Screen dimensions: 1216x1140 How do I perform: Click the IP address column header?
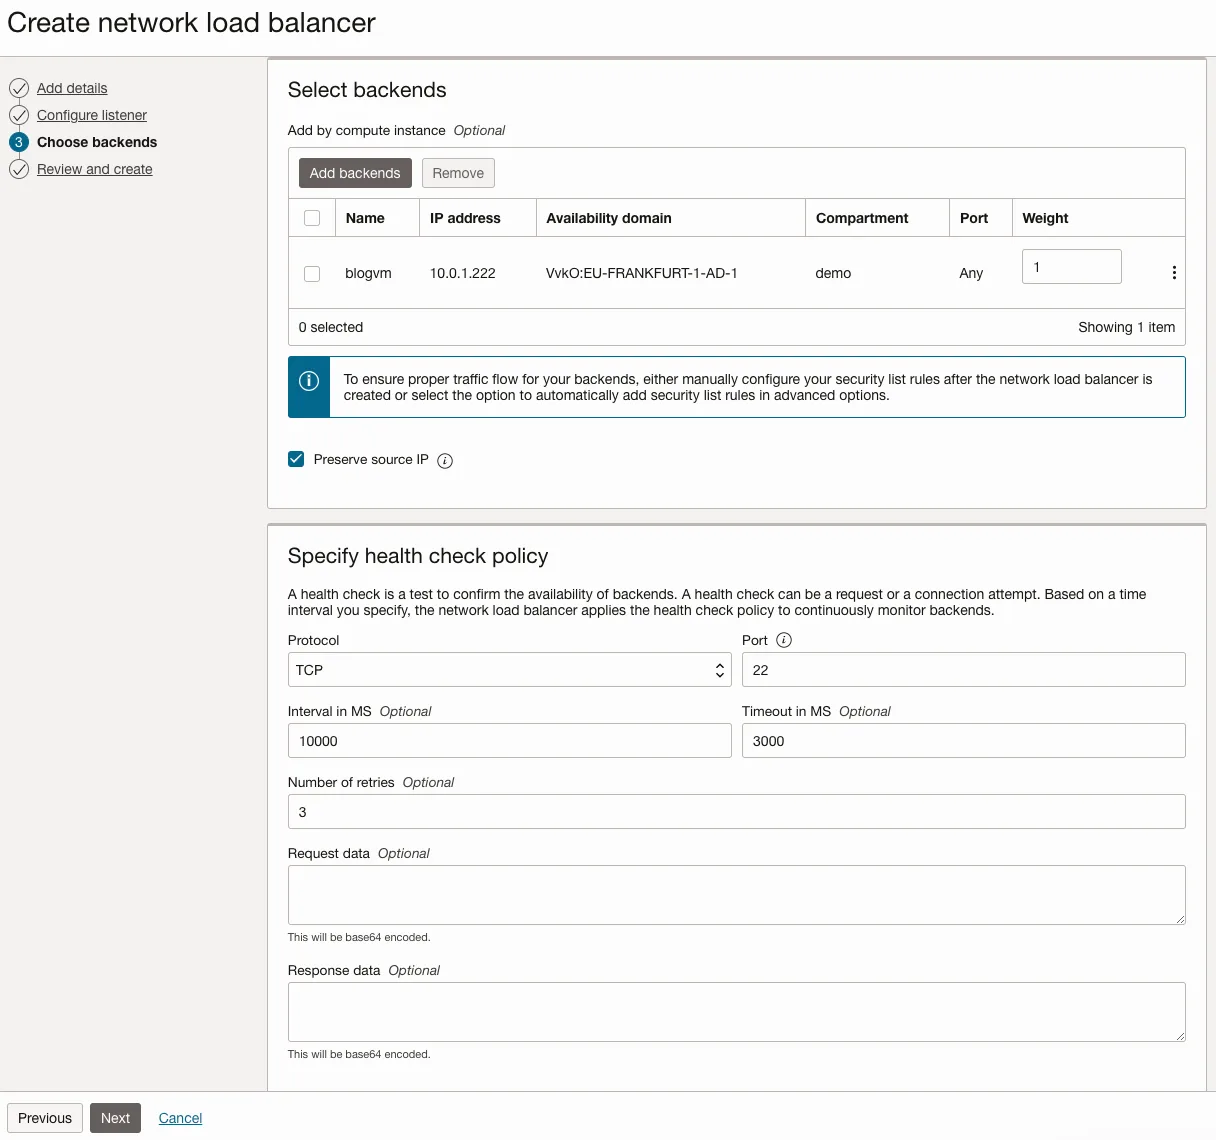click(x=465, y=218)
